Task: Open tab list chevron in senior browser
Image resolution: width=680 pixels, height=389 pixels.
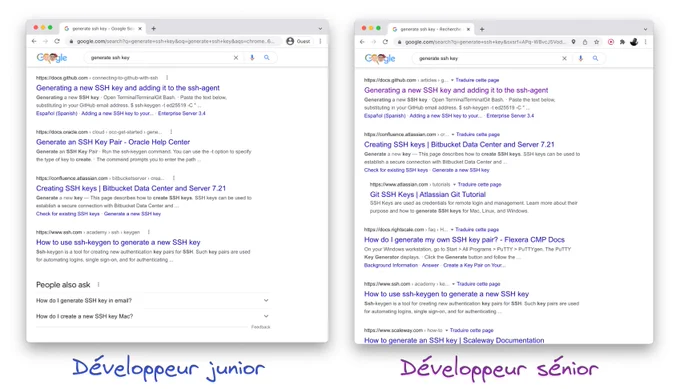Action: [x=645, y=29]
